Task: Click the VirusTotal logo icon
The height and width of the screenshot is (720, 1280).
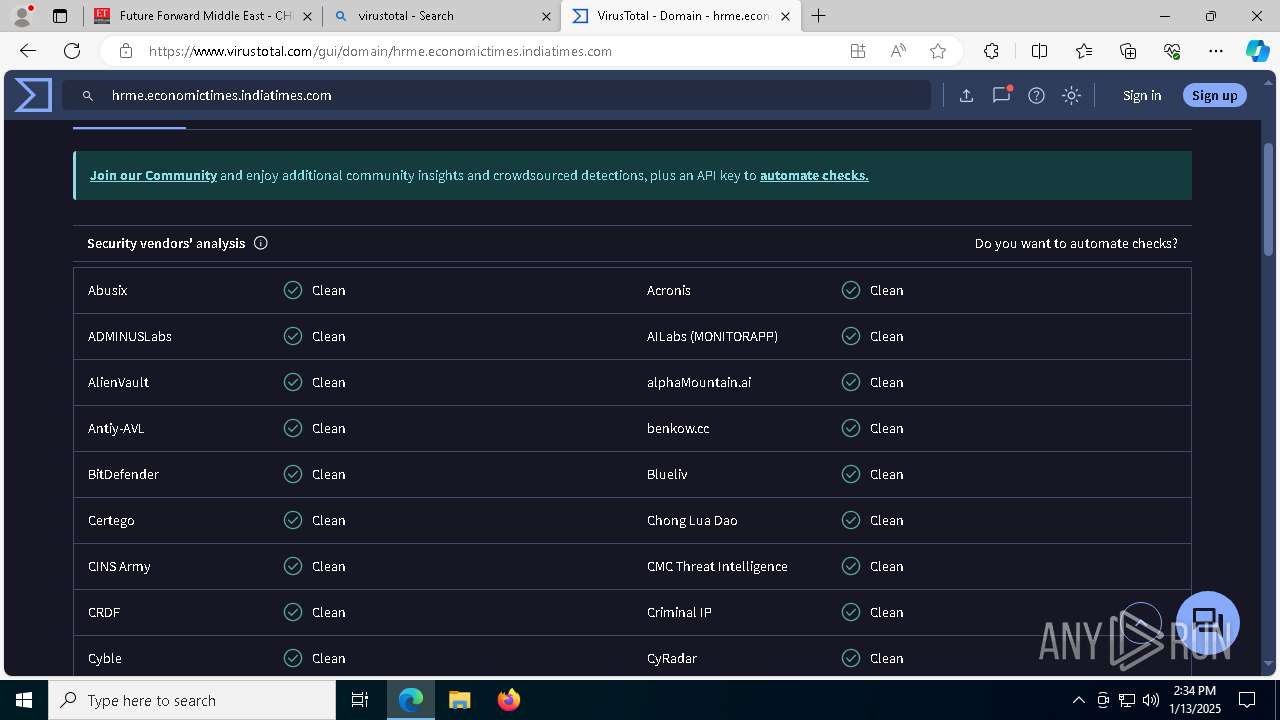Action: [33, 95]
